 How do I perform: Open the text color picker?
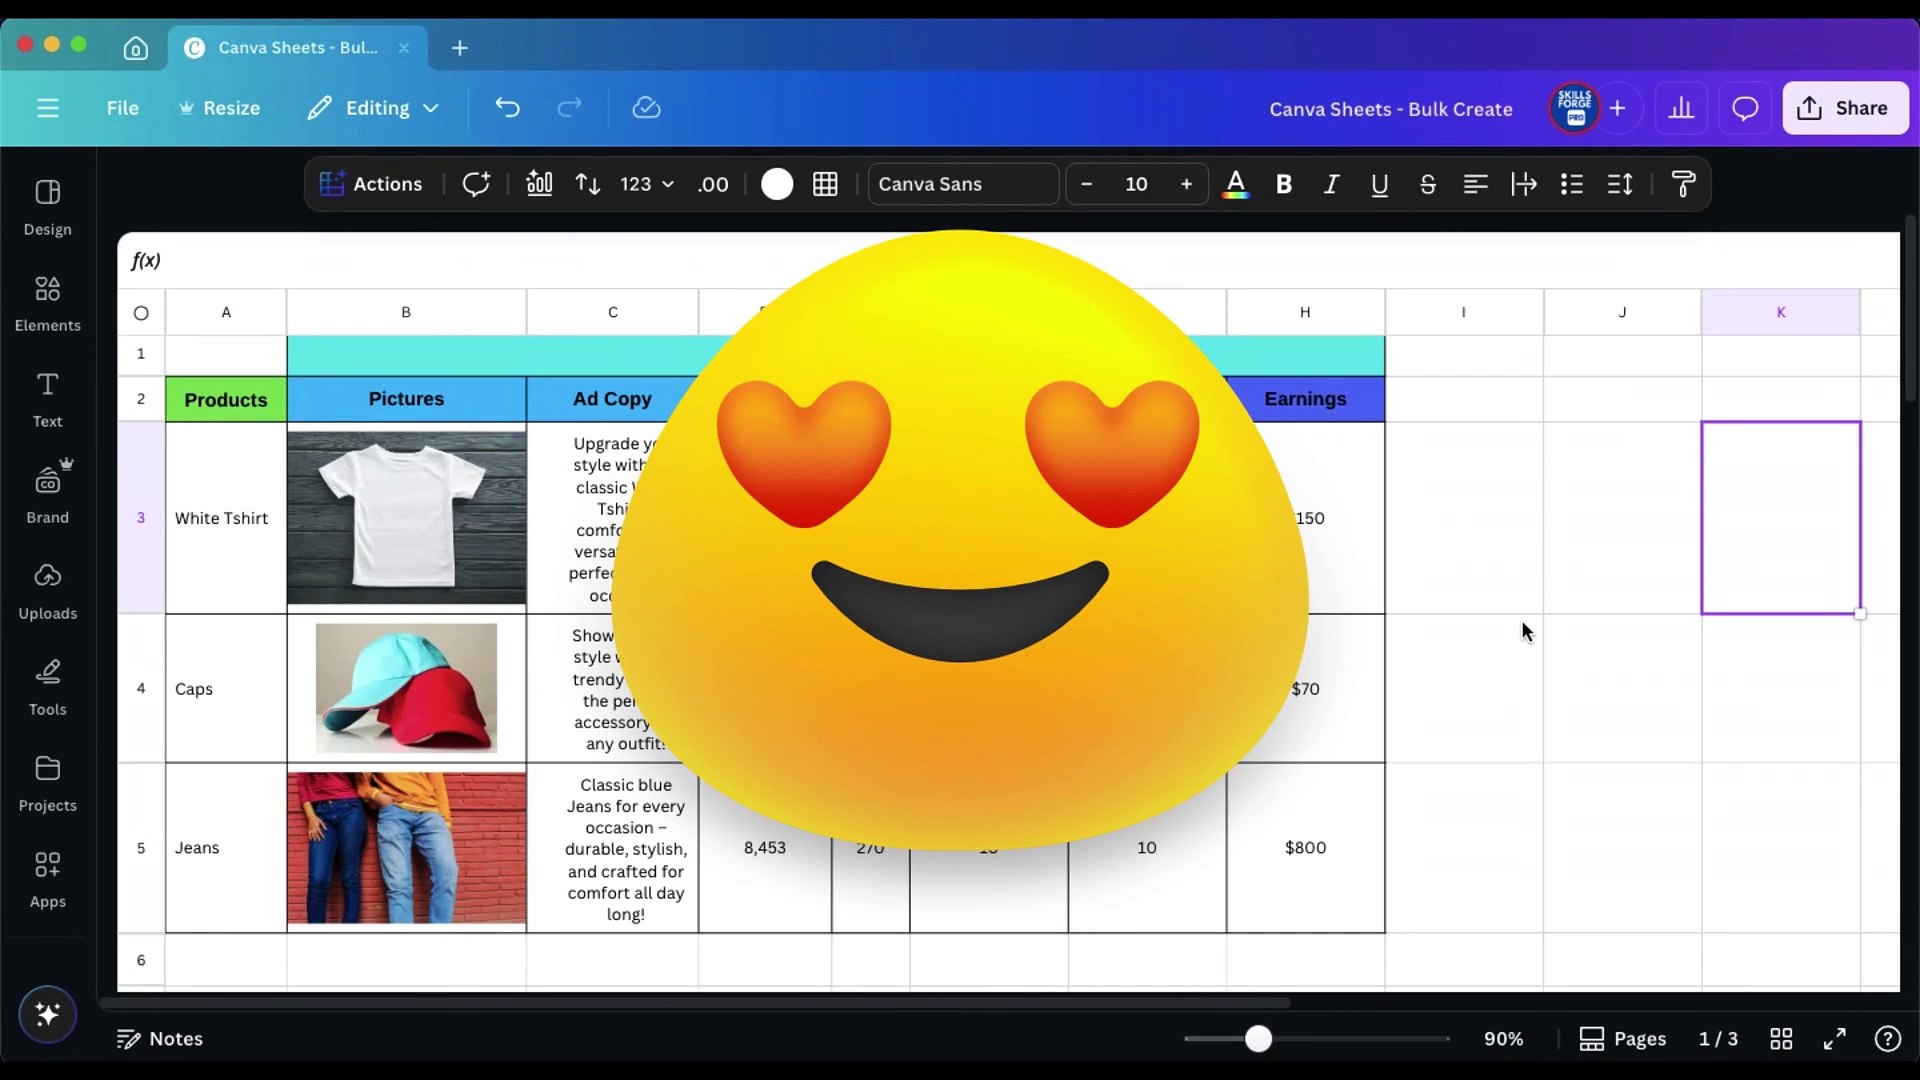click(x=1236, y=184)
